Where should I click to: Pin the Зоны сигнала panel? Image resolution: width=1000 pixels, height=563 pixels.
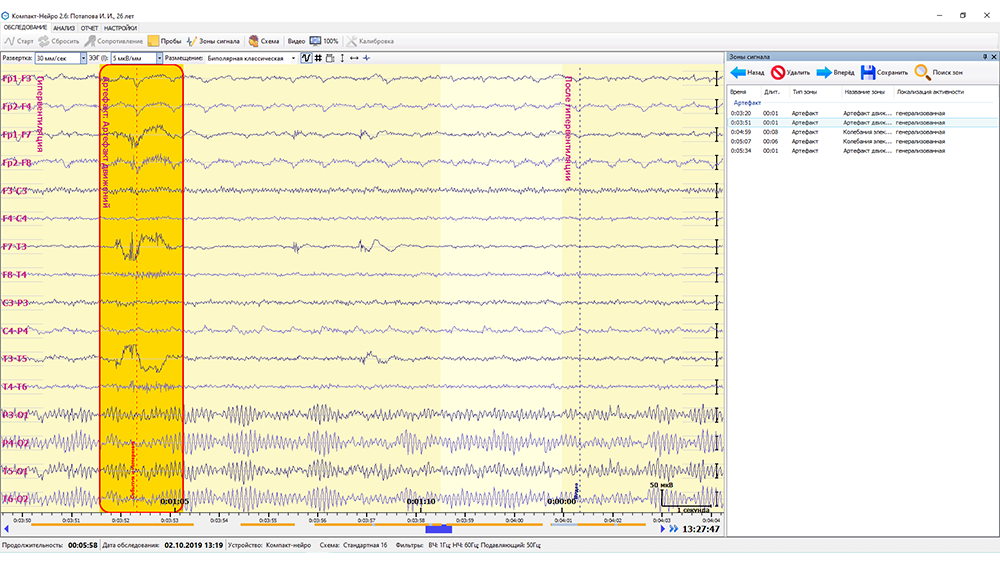tap(985, 57)
